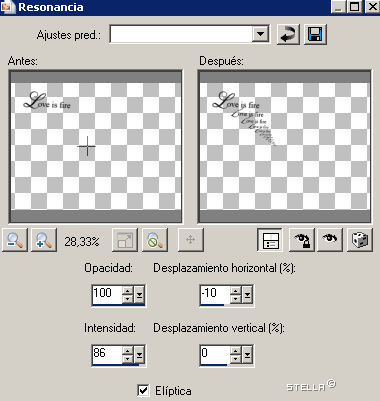The height and width of the screenshot is (401, 380).
Task: Click the Intensidad value field
Action: [x=107, y=355]
